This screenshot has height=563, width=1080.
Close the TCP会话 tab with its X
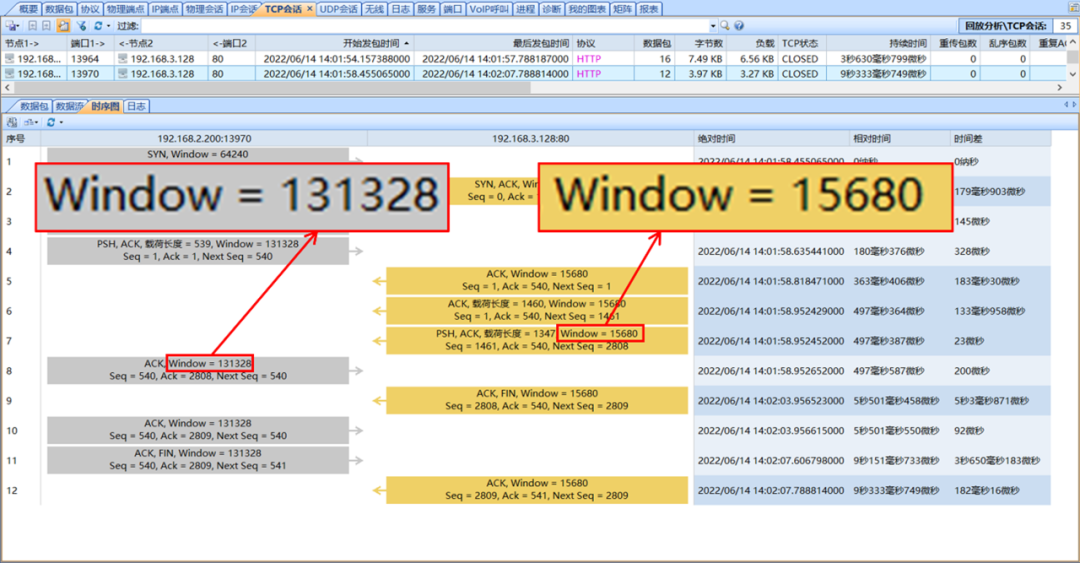pyautogui.click(x=309, y=9)
